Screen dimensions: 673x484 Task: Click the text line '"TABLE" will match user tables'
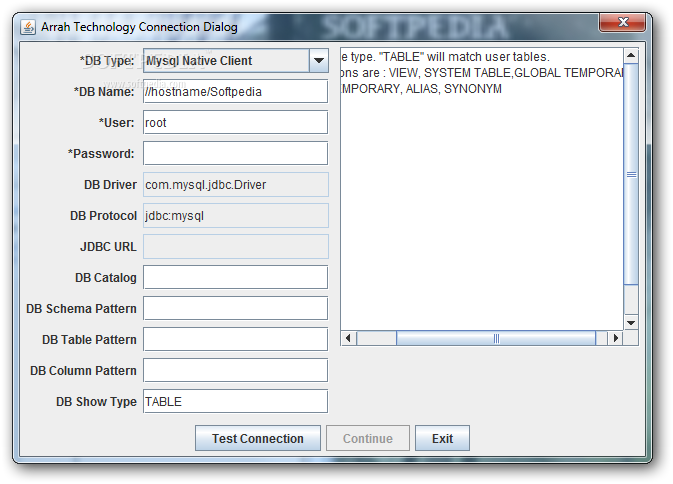click(446, 57)
